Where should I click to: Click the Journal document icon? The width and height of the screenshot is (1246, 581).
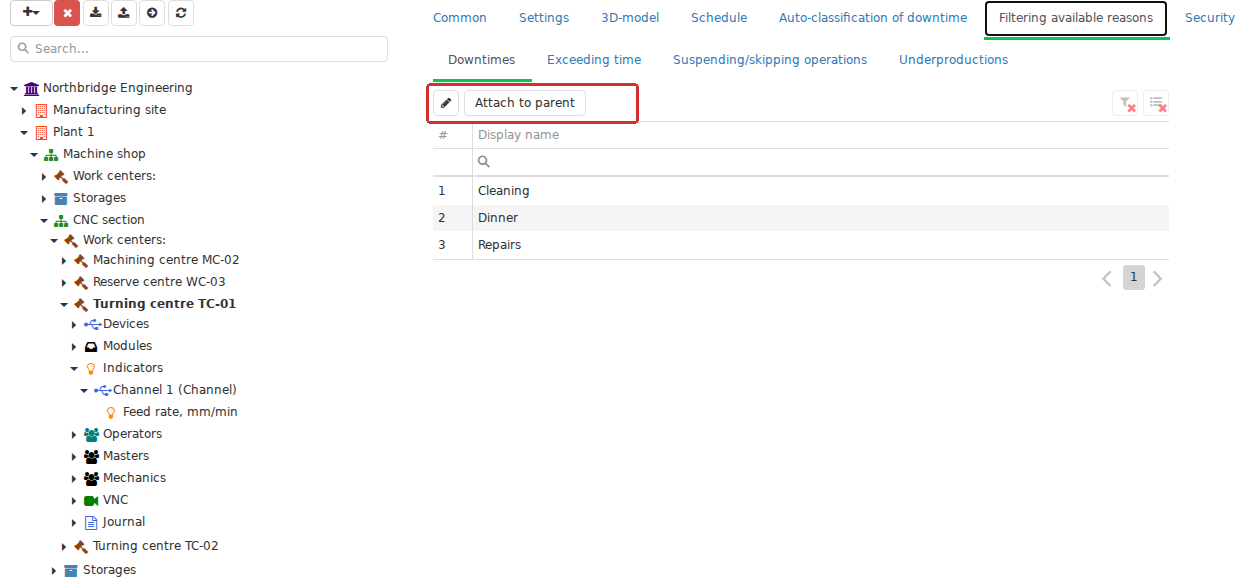91,522
